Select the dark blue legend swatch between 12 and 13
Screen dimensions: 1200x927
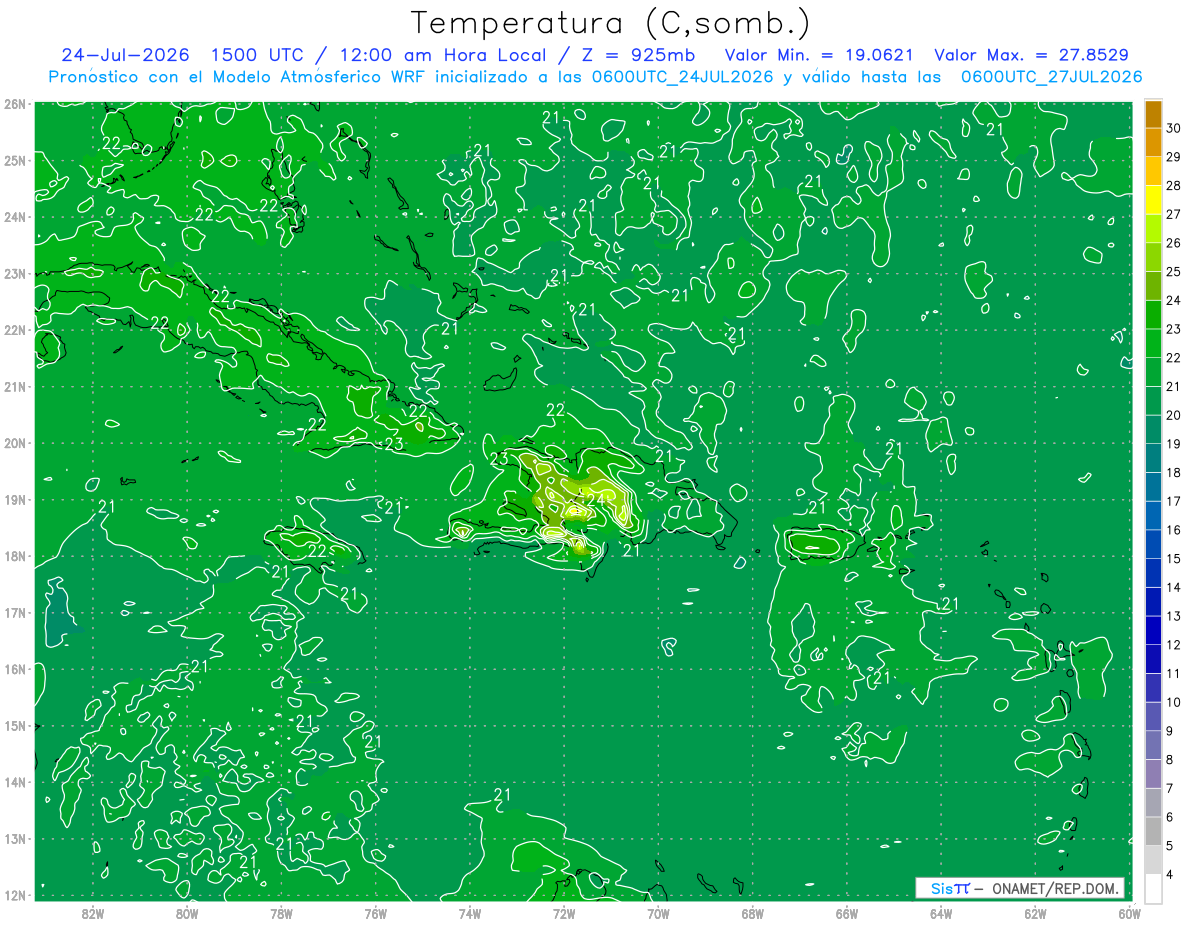tap(1153, 630)
